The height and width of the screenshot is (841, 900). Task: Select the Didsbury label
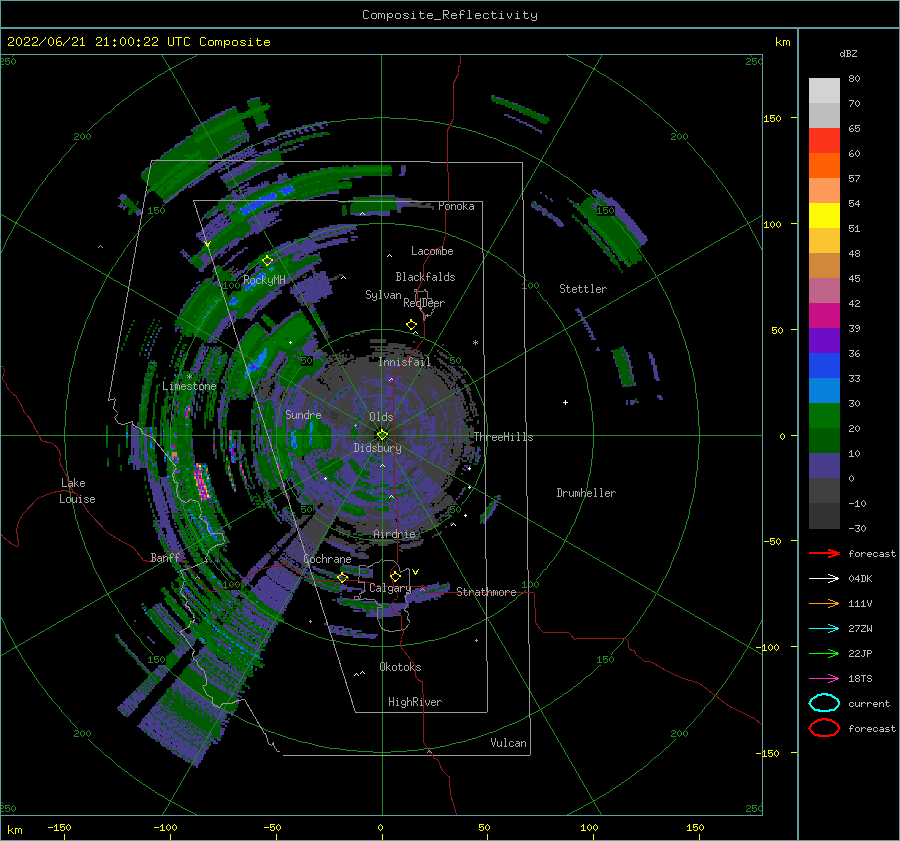point(378,448)
